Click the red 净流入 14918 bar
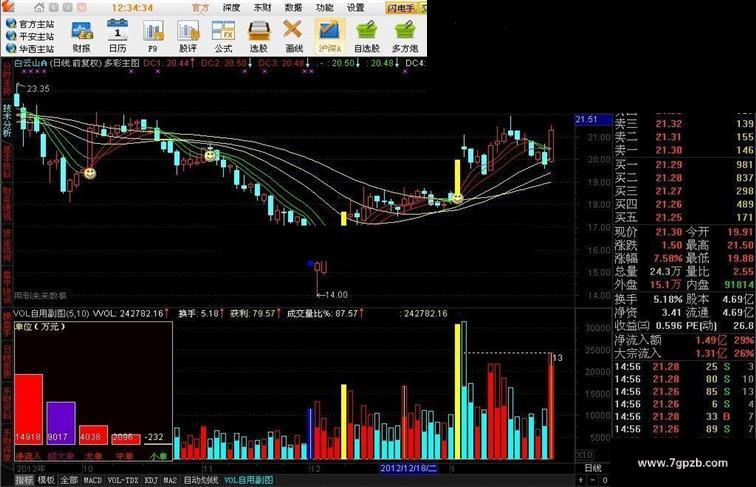Image resolution: width=756 pixels, height=487 pixels. pos(28,409)
